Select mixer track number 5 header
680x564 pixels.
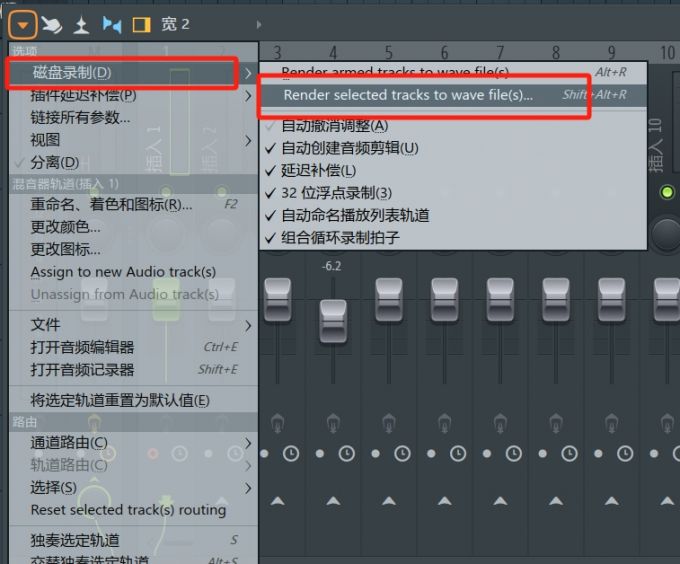point(389,53)
